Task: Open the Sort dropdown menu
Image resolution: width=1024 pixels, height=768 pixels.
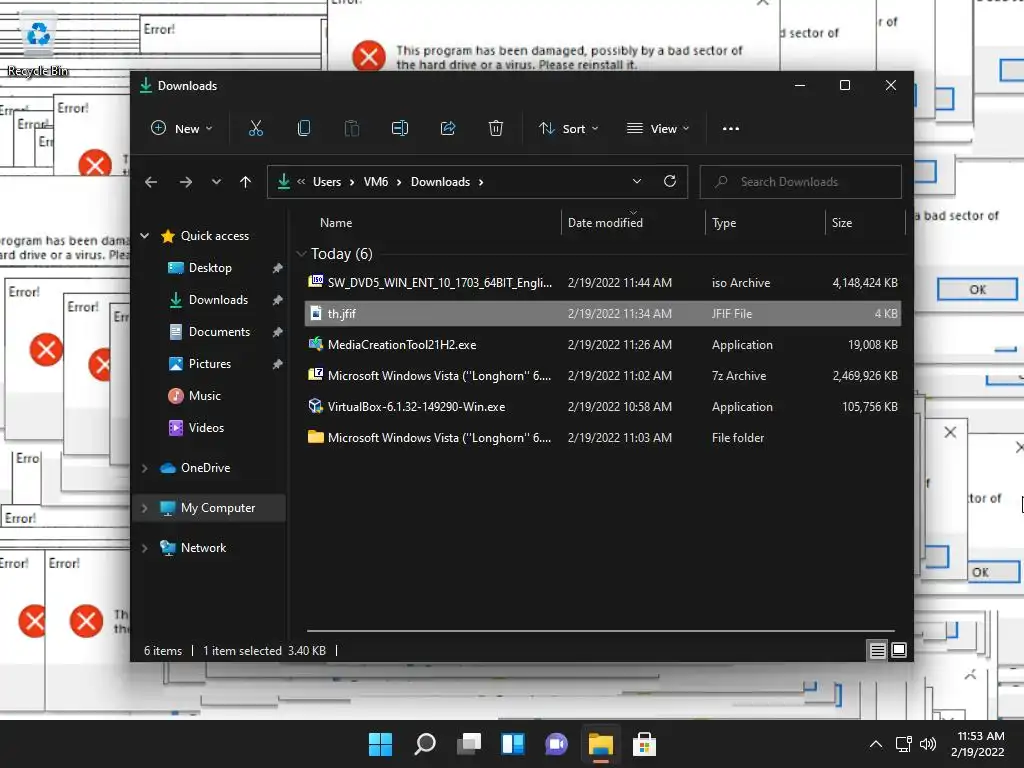Action: pos(568,129)
